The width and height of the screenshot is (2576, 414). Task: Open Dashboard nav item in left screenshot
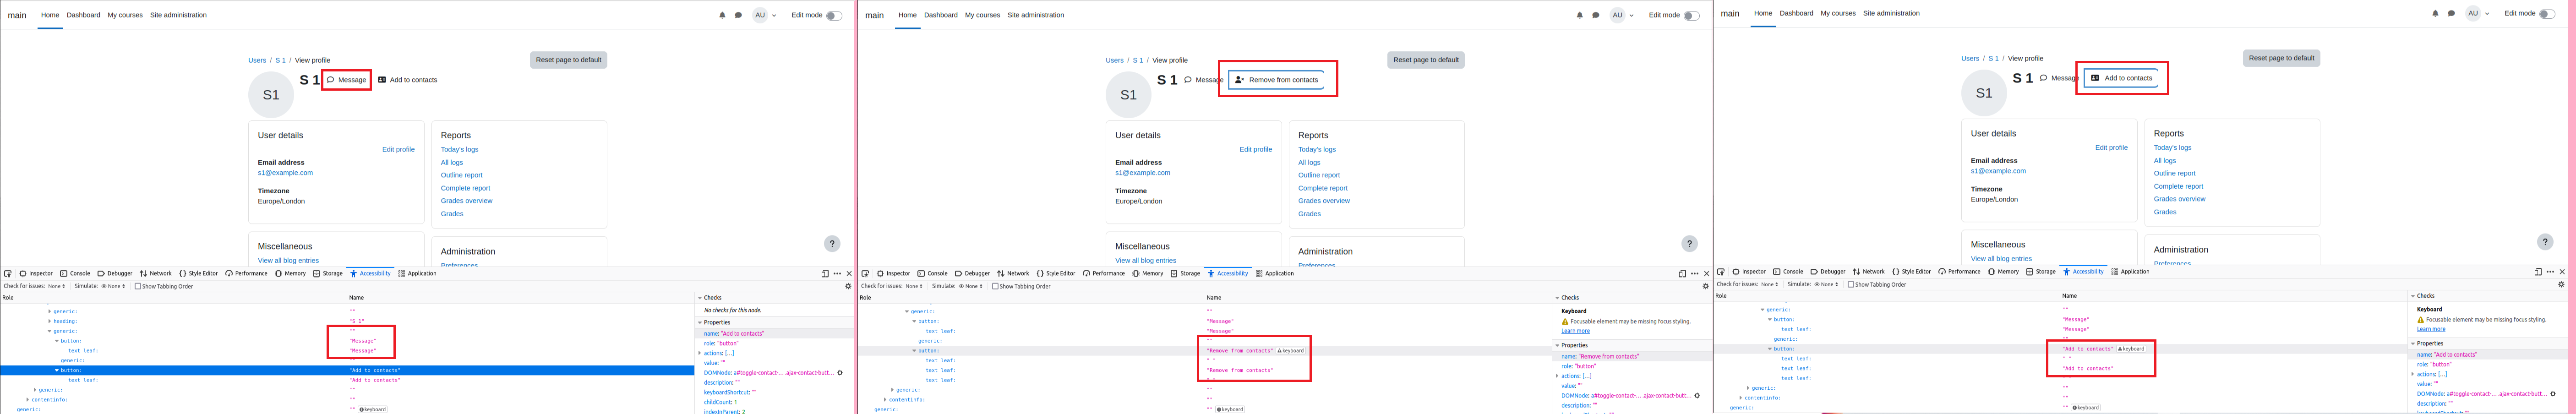(83, 15)
